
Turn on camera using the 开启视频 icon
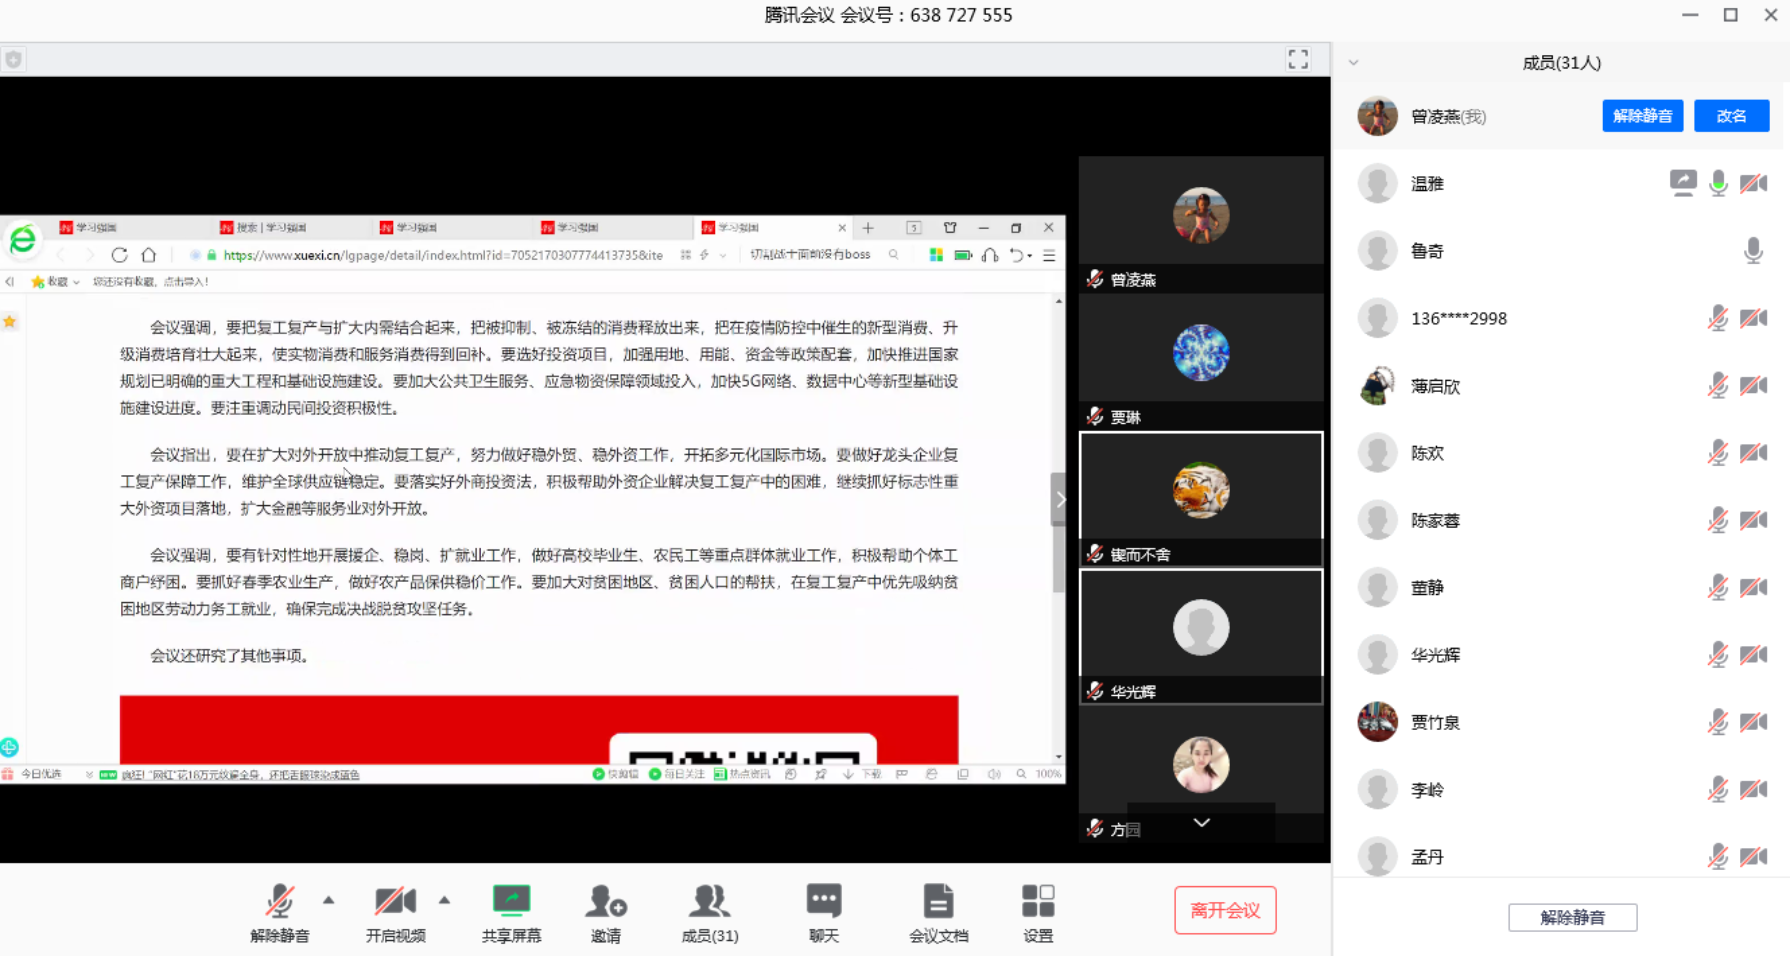click(x=395, y=910)
